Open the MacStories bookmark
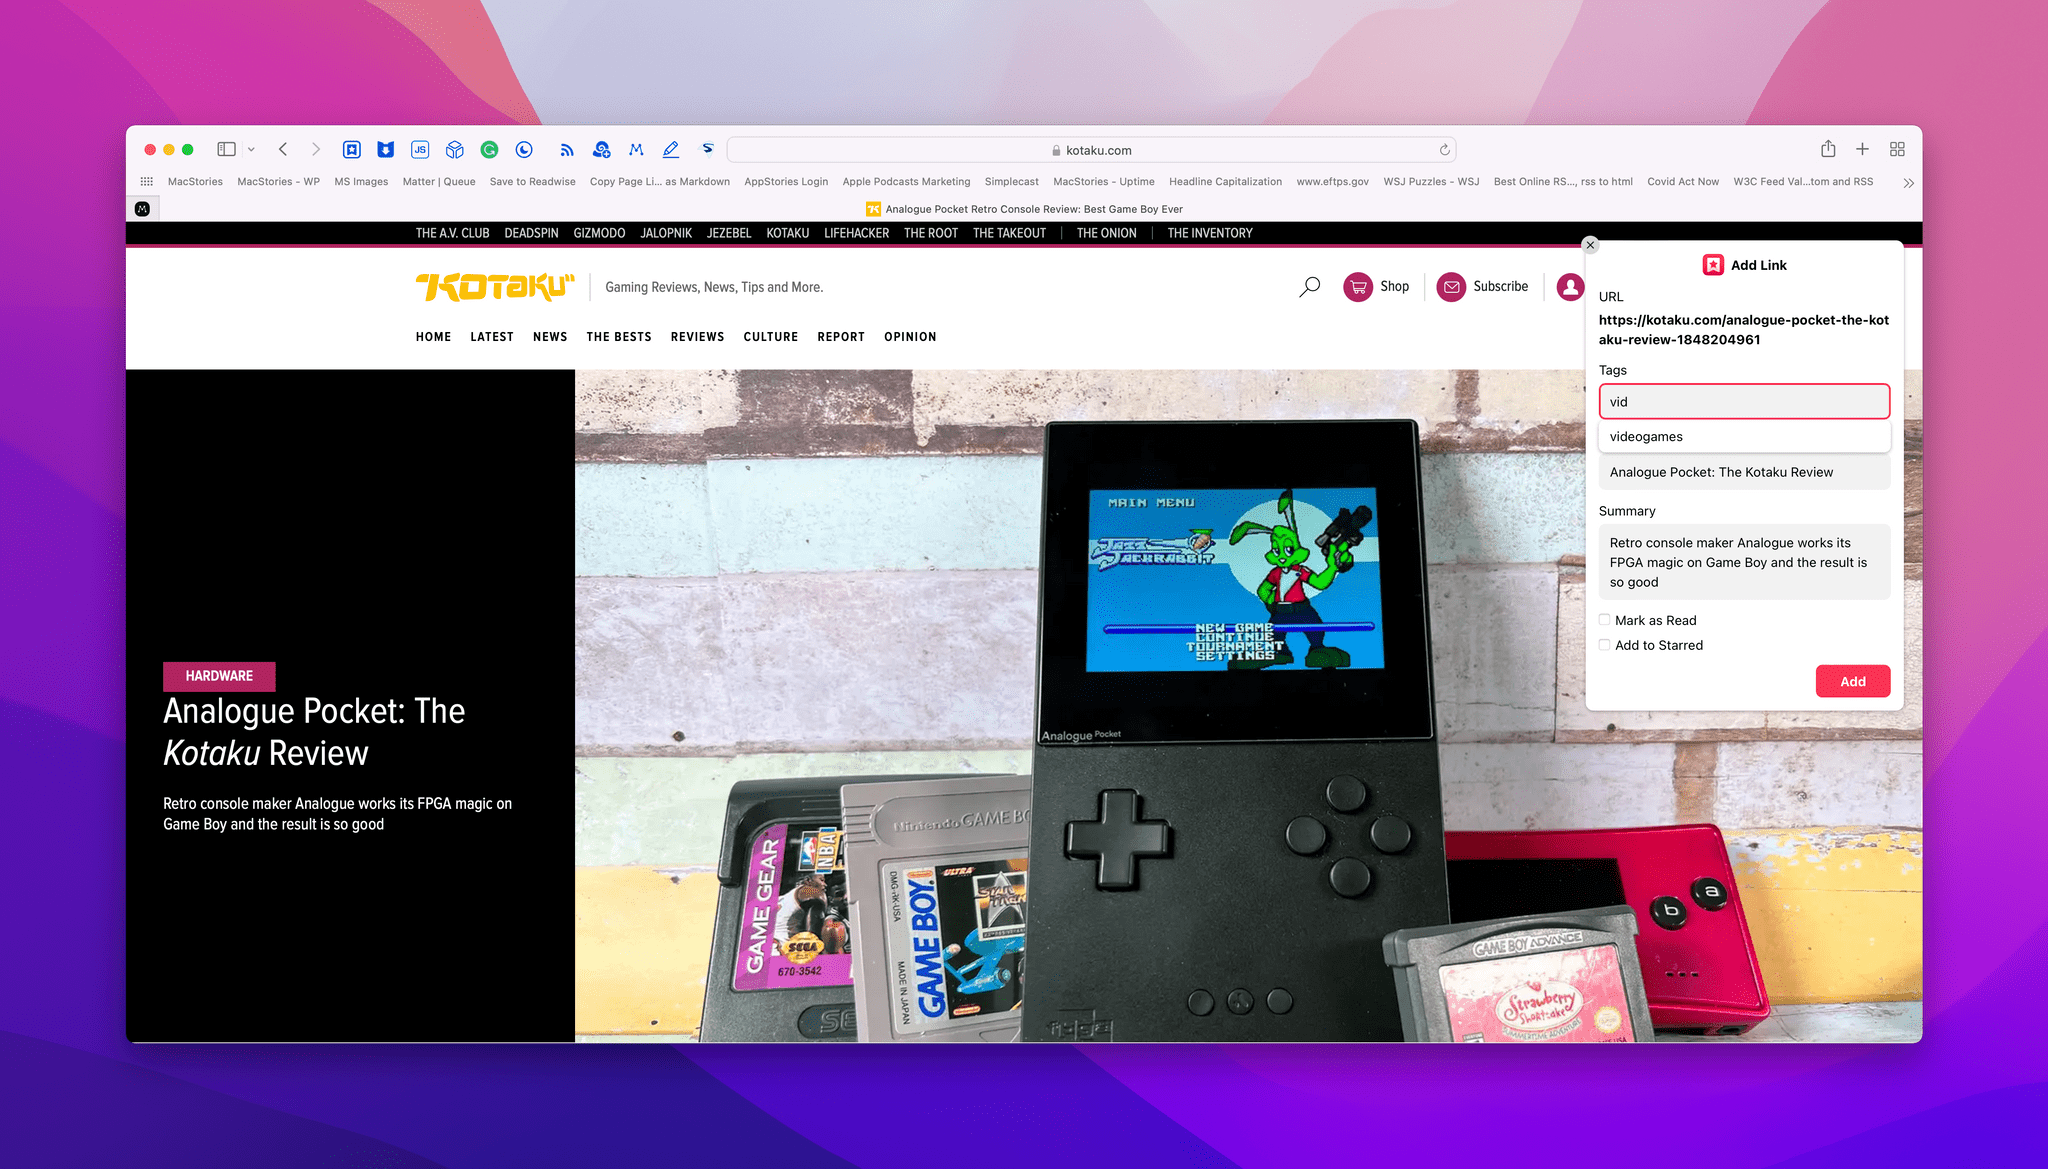Screen dimensions: 2048x1169 (195, 182)
